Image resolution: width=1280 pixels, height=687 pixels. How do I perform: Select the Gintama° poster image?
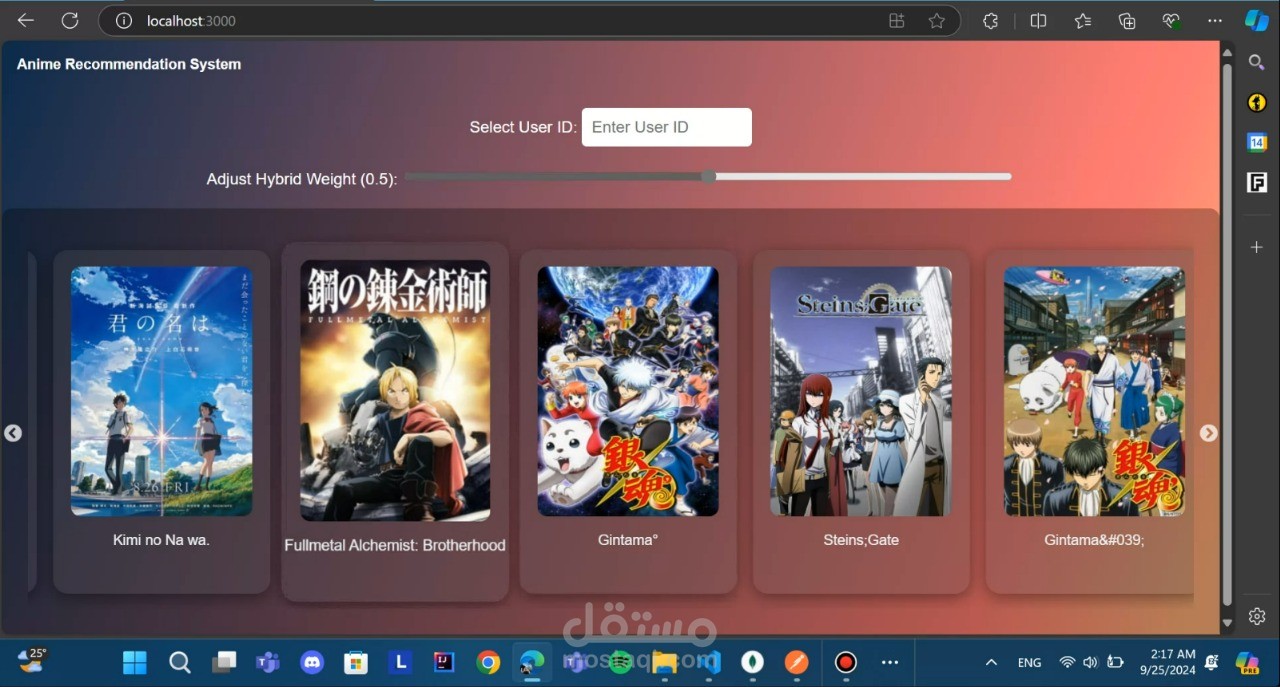coord(628,391)
